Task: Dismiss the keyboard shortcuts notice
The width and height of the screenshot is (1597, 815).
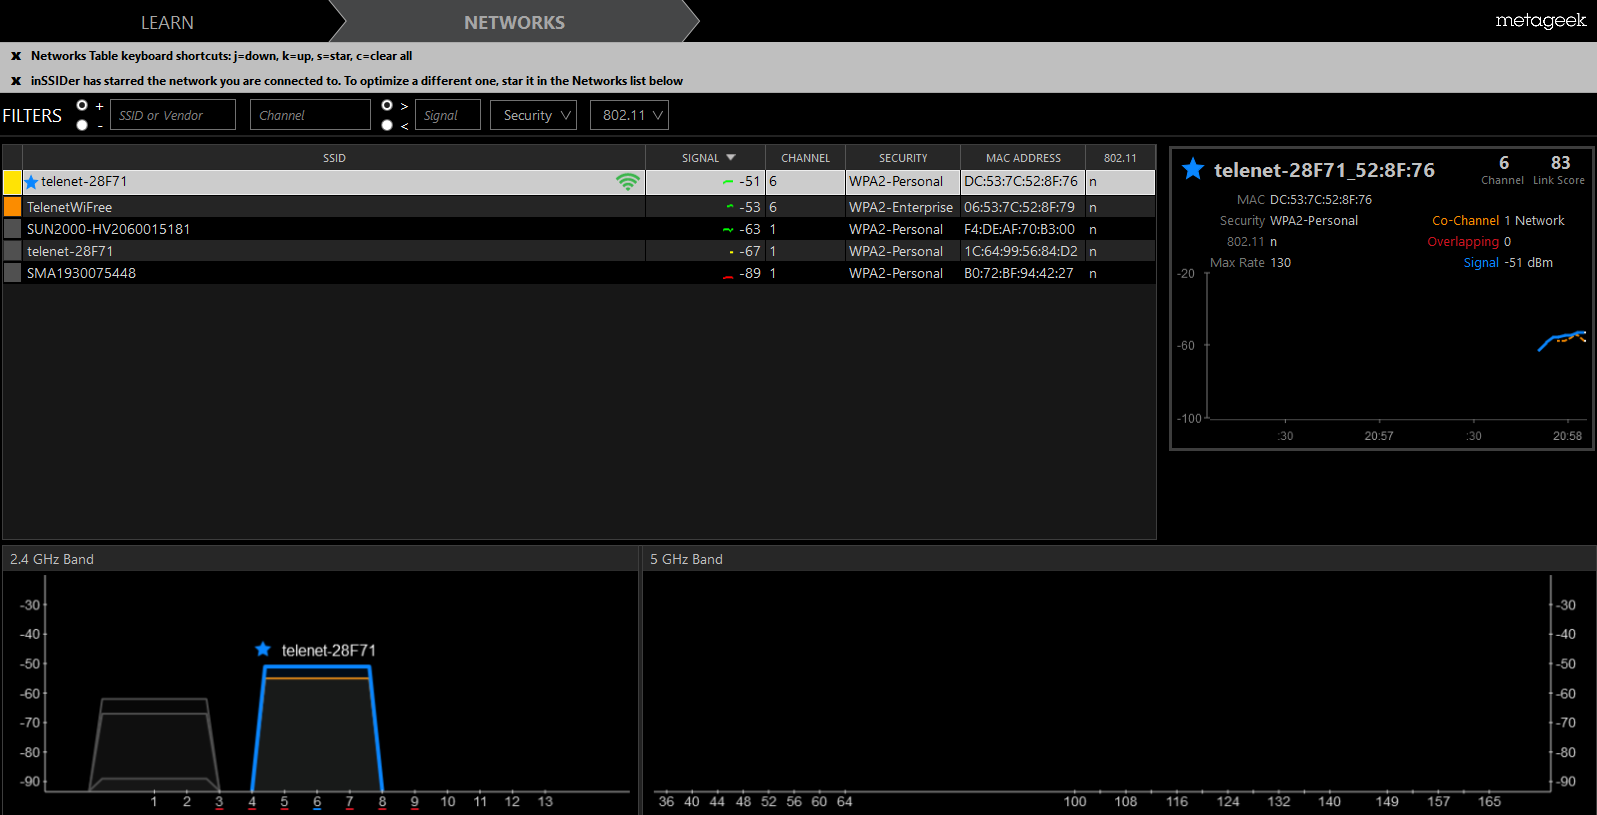Action: click(x=16, y=56)
